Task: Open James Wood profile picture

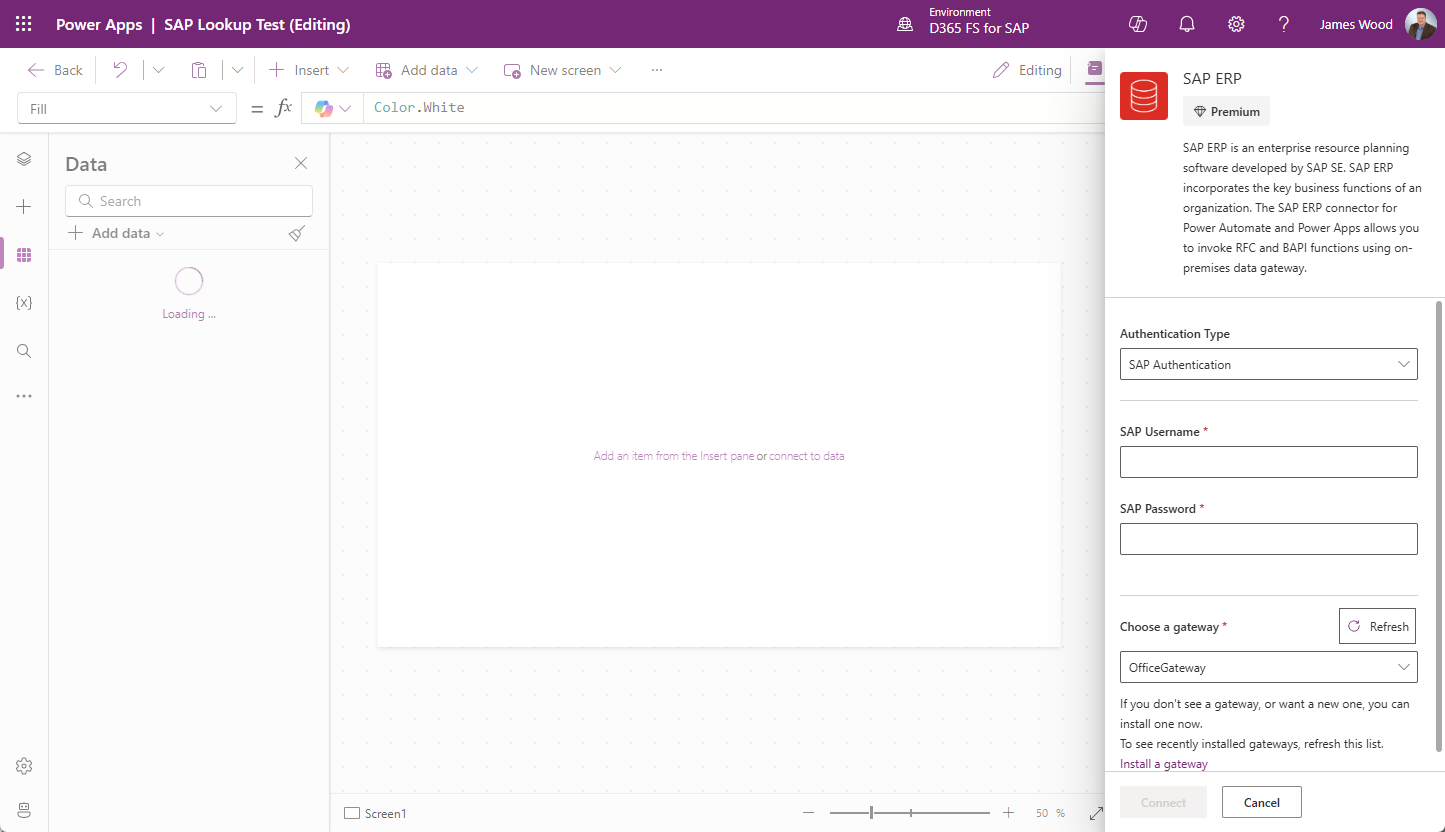Action: click(1420, 24)
